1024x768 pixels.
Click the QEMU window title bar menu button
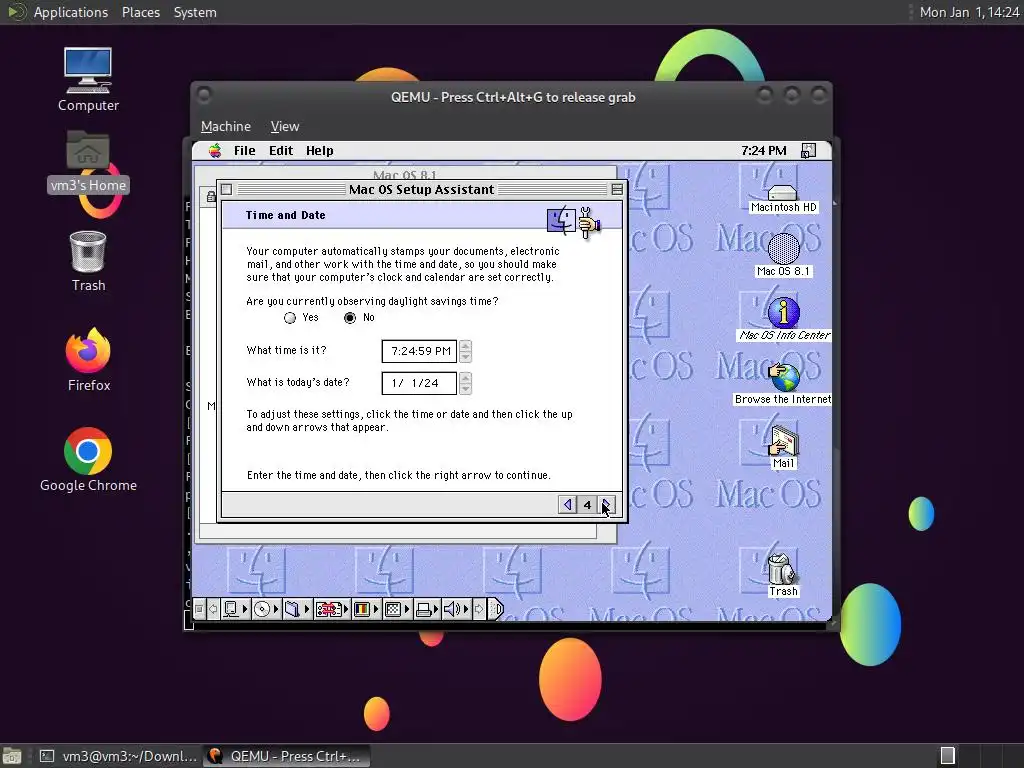click(x=204, y=95)
